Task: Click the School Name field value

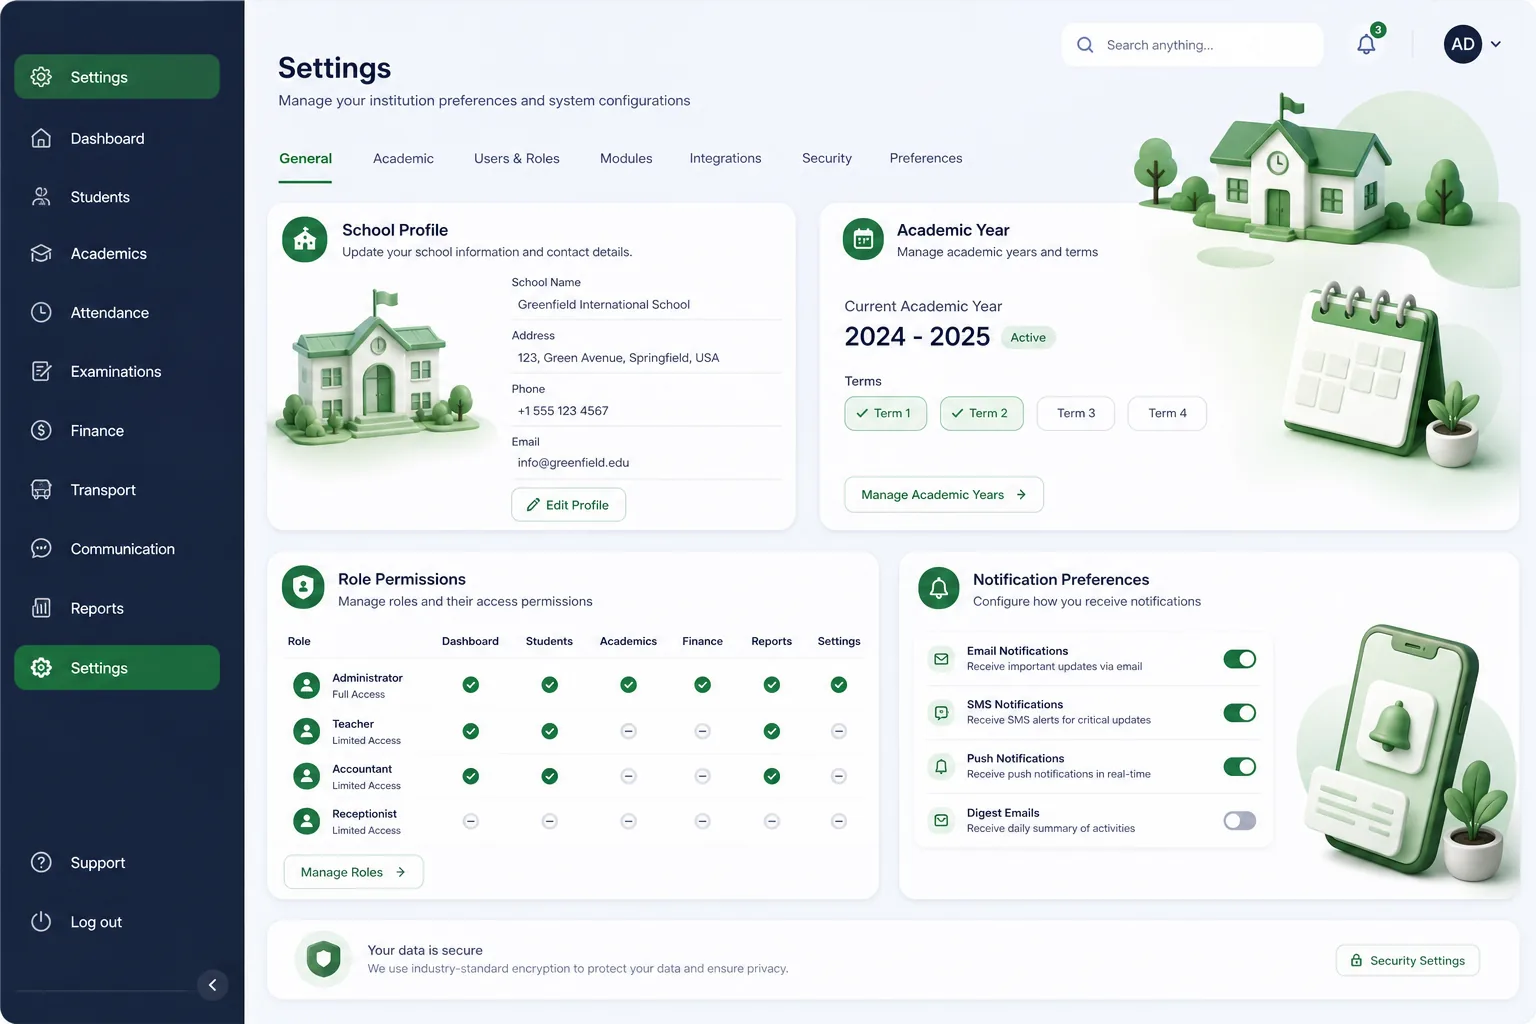Action: [x=604, y=305]
